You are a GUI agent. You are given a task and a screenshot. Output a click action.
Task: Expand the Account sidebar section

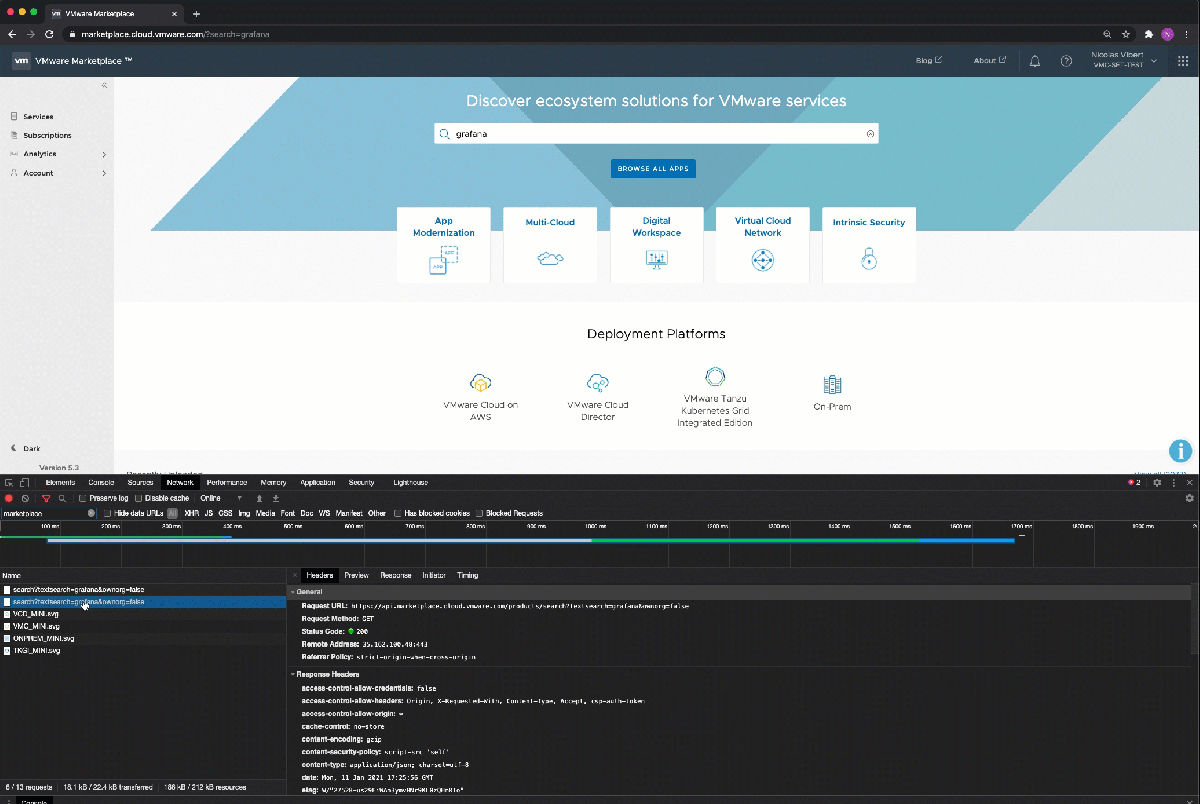click(104, 173)
